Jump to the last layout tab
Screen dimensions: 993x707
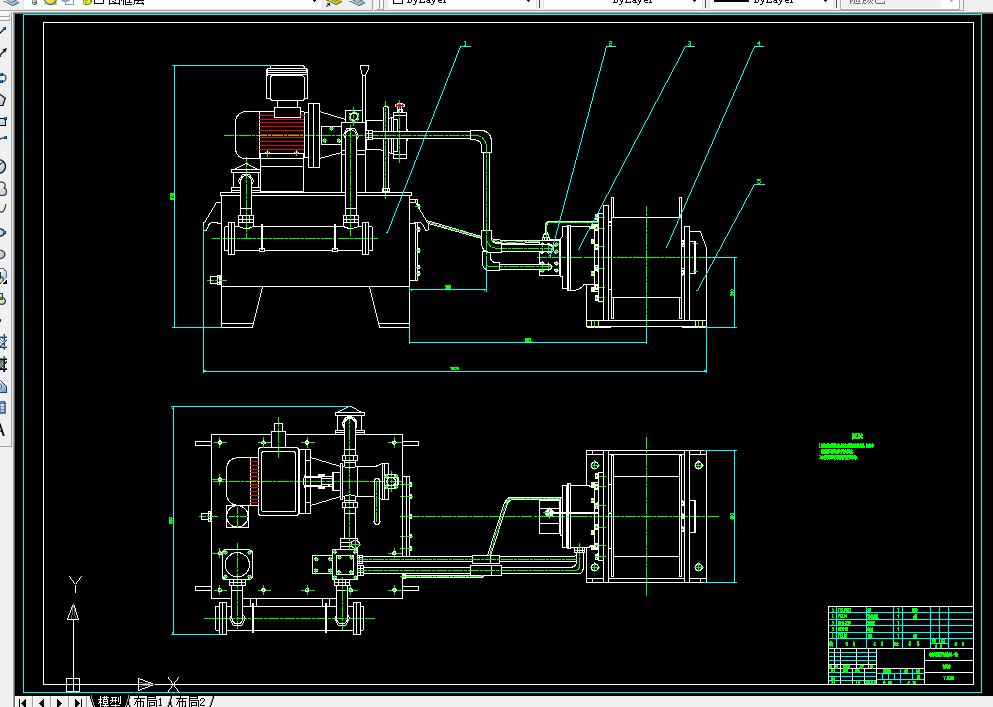(78, 702)
